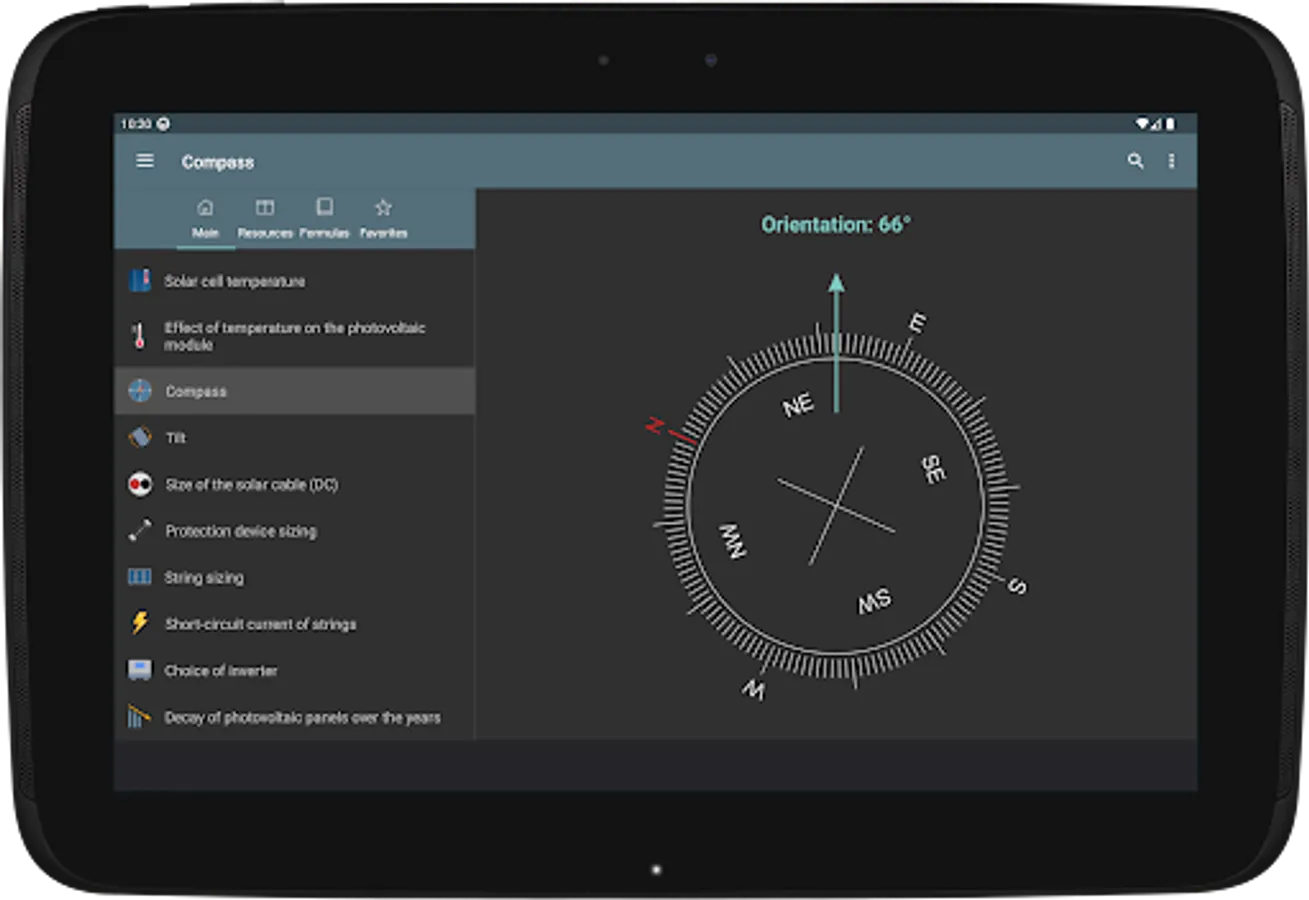1309x900 pixels.
Task: Click the battery status icon
Action: pyautogui.click(x=1170, y=124)
